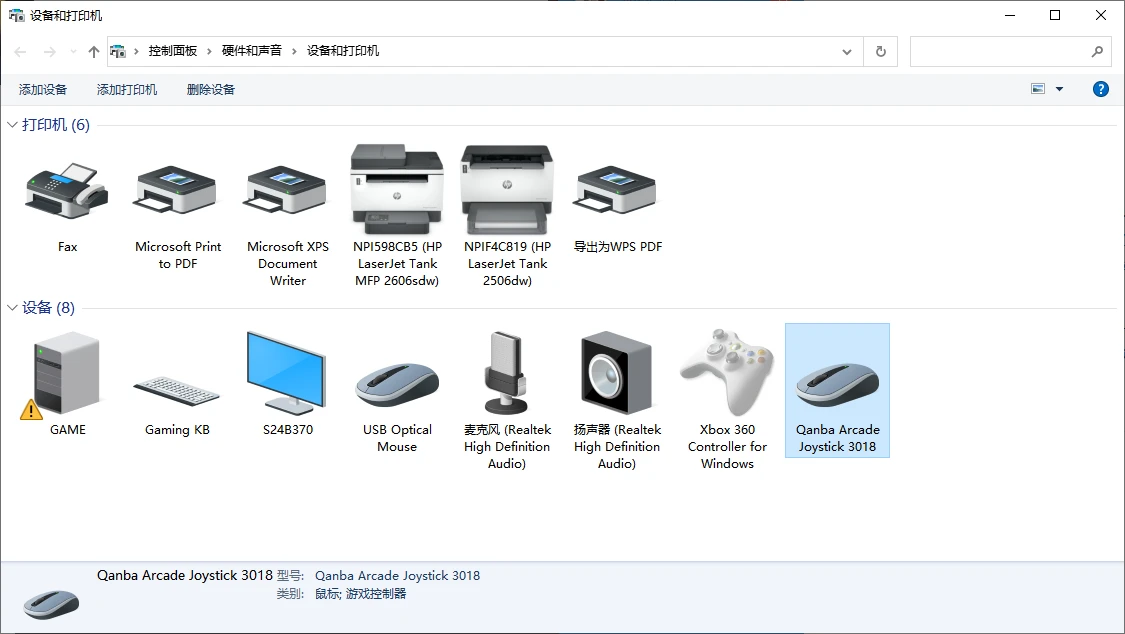Open the address bar history dropdown
This screenshot has height=634, width=1125.
pos(847,52)
